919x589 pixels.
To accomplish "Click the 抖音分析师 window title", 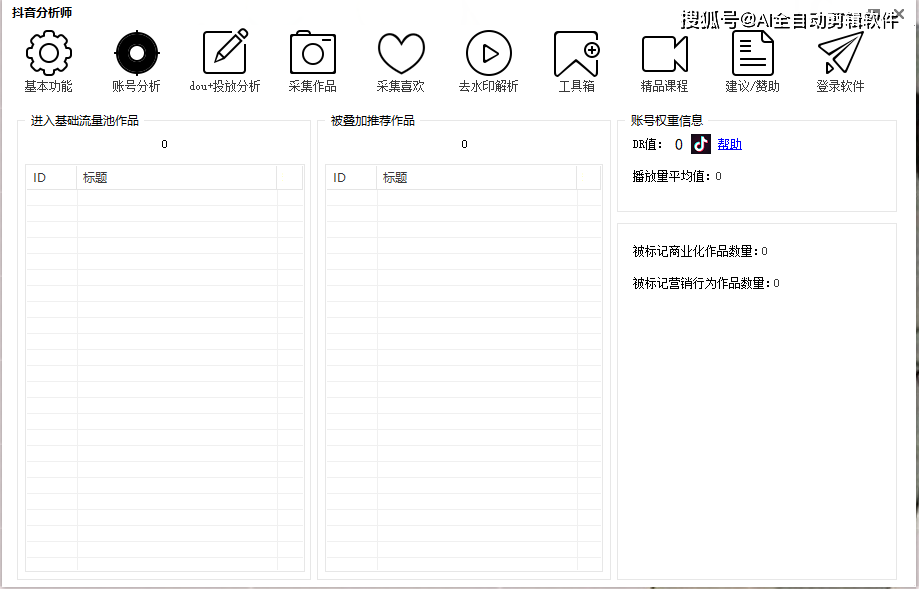I will [42, 12].
